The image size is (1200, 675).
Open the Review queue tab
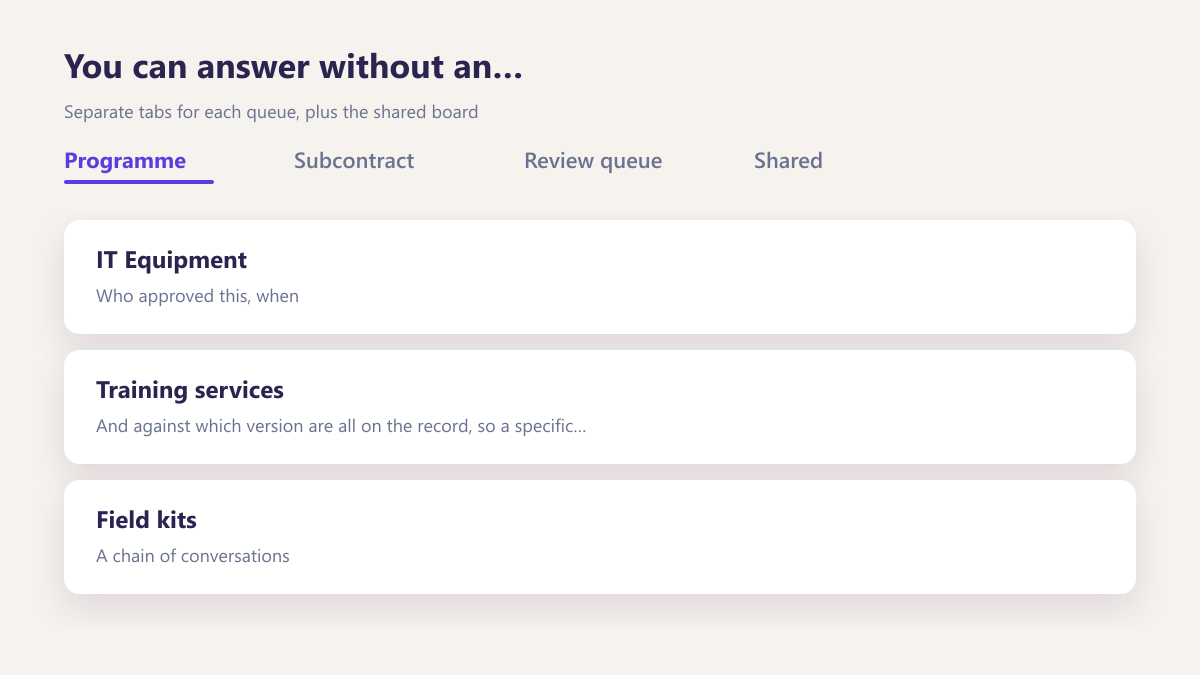593,161
